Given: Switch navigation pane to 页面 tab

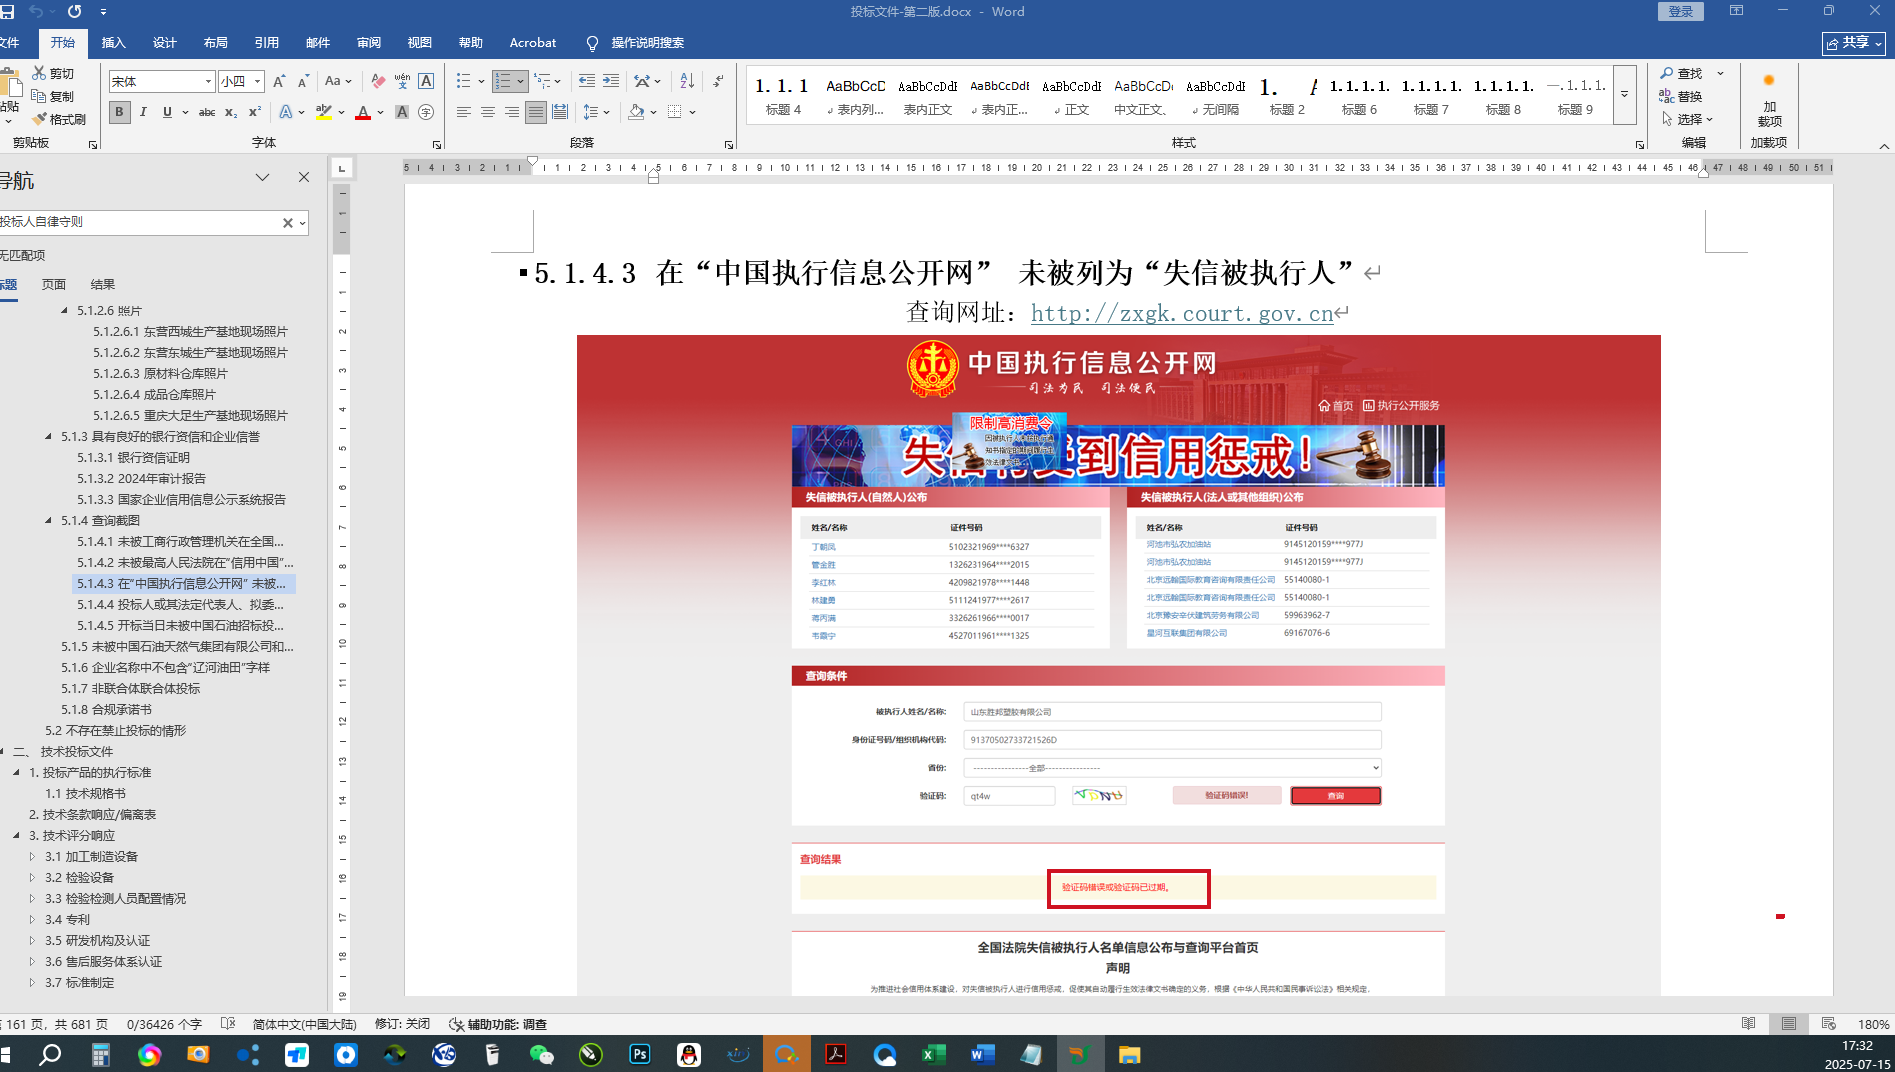Looking at the screenshot, I should 54,285.
